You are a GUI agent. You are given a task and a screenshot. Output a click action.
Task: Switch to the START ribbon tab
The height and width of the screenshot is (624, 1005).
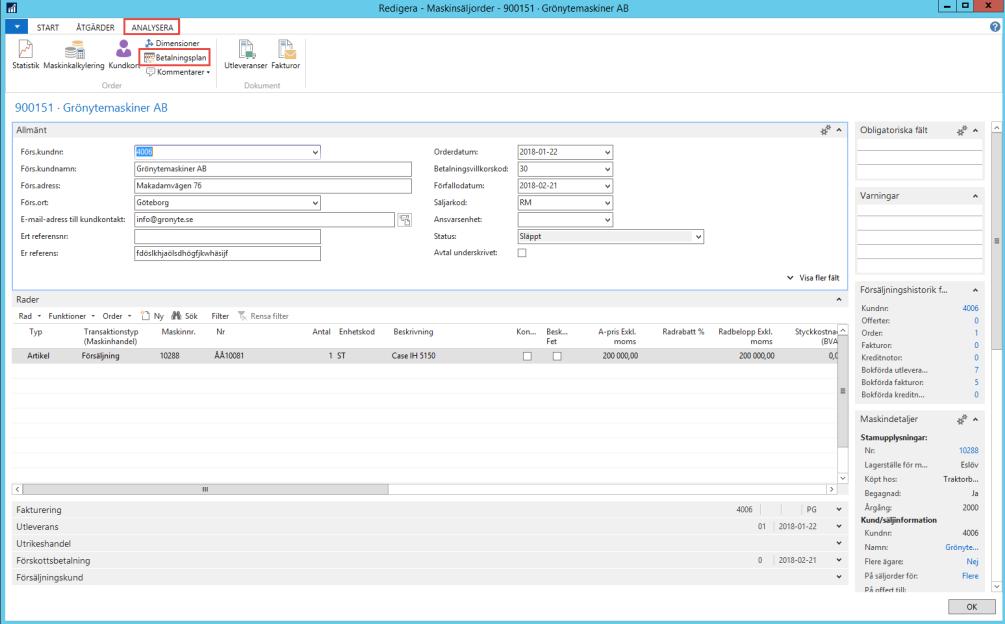click(47, 28)
